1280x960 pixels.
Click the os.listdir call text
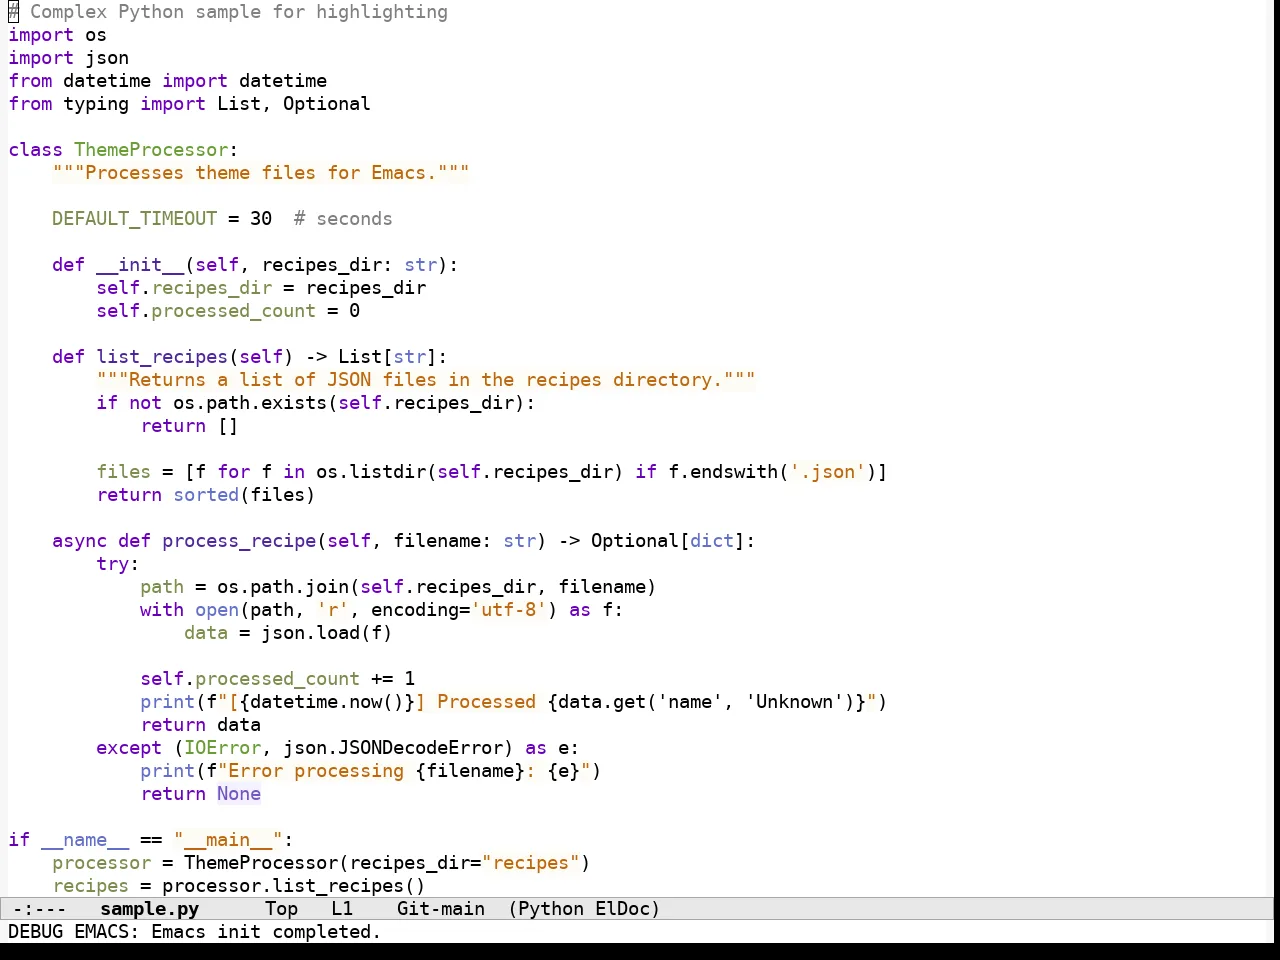point(371,472)
